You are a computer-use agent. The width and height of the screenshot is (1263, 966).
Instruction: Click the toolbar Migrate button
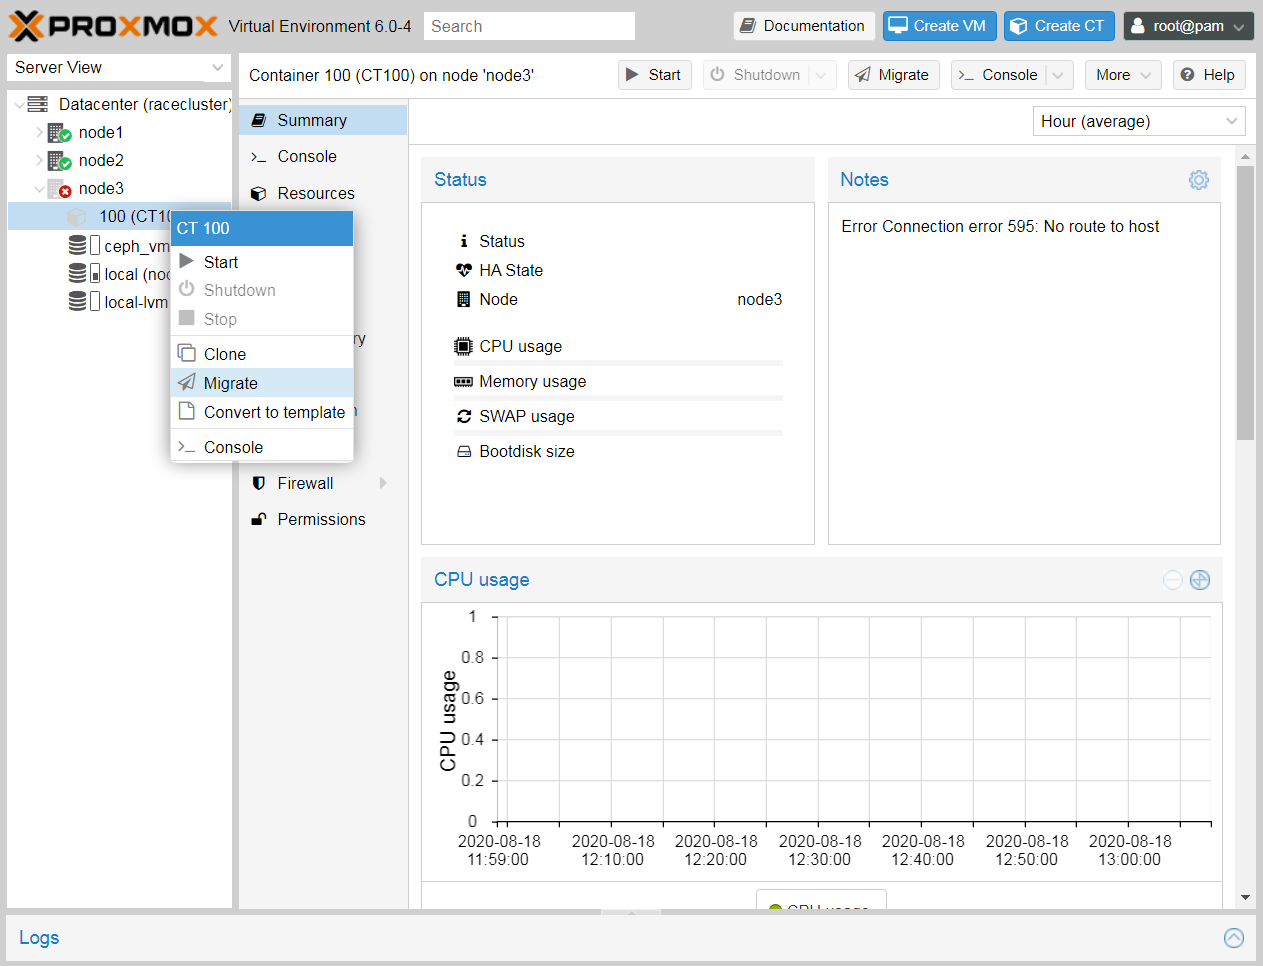point(893,75)
